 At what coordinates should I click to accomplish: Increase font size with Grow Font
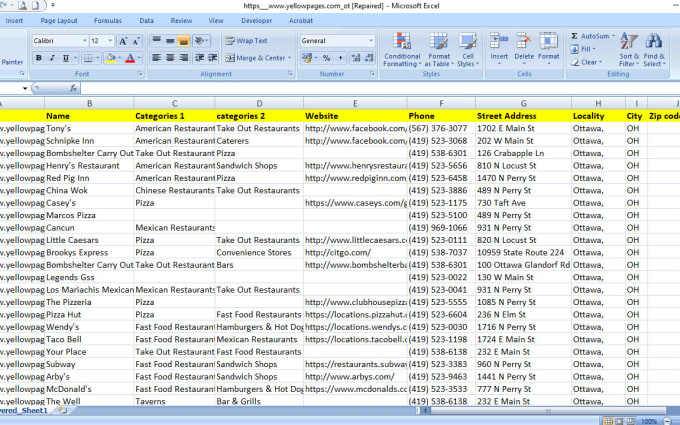click(x=123, y=41)
